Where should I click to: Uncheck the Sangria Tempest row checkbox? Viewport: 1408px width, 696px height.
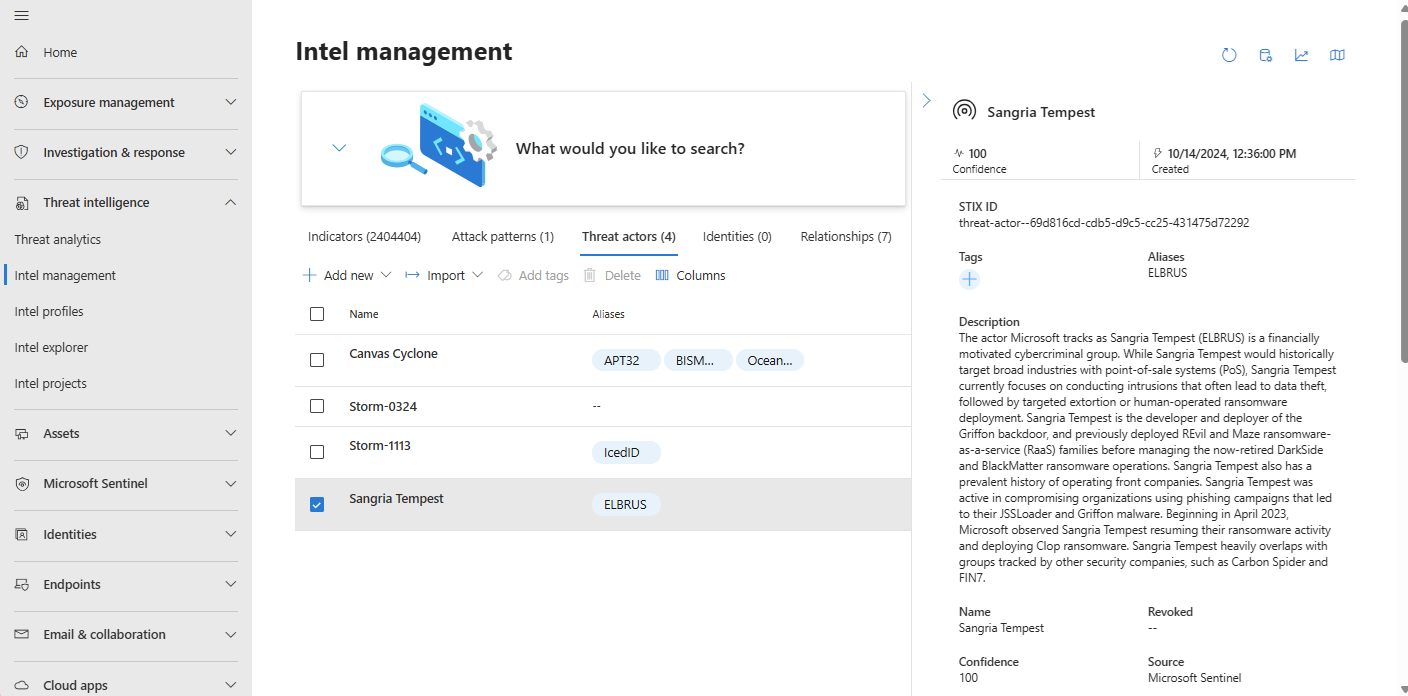tap(317, 505)
